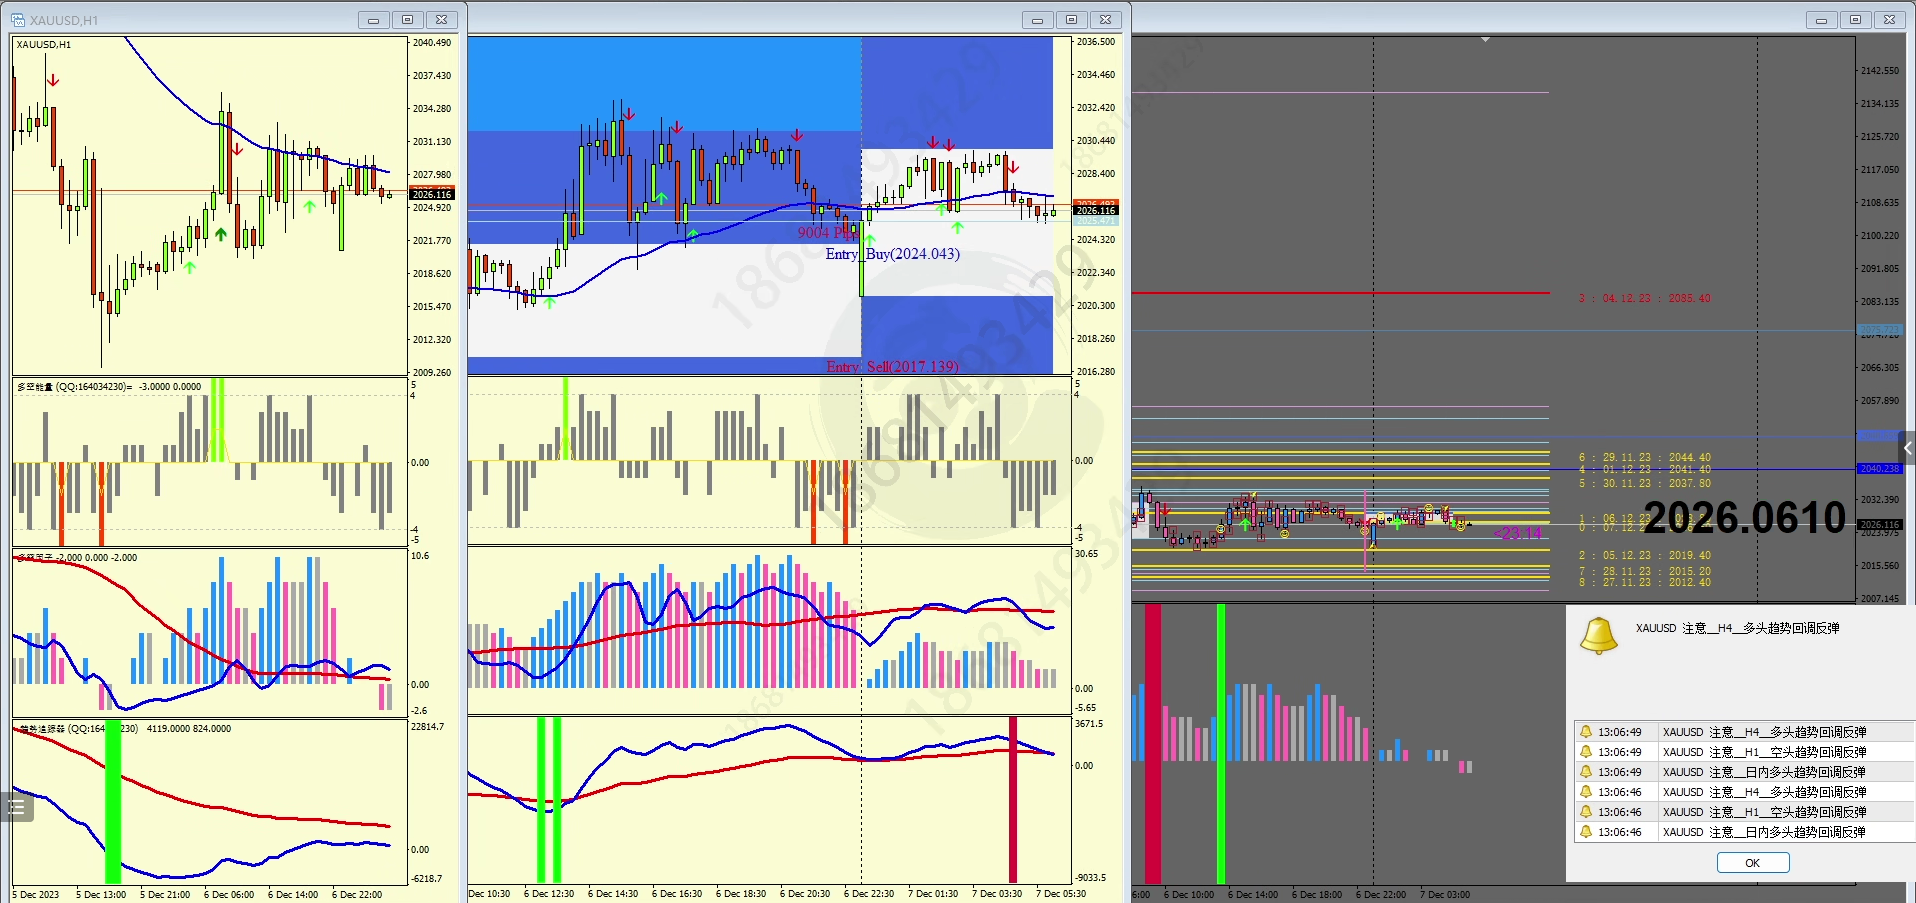The image size is (1916, 903).
Task: Click OK in the alert dialog
Action: 1752,863
